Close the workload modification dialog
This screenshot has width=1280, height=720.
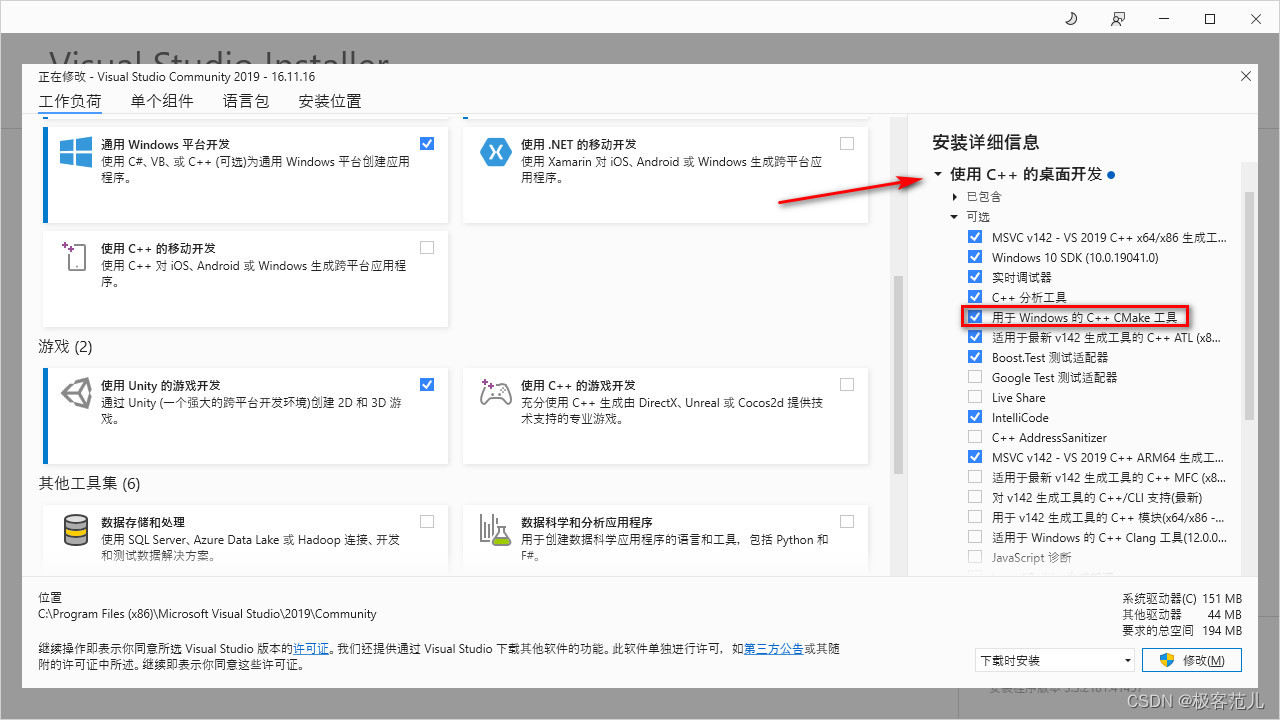1245,76
